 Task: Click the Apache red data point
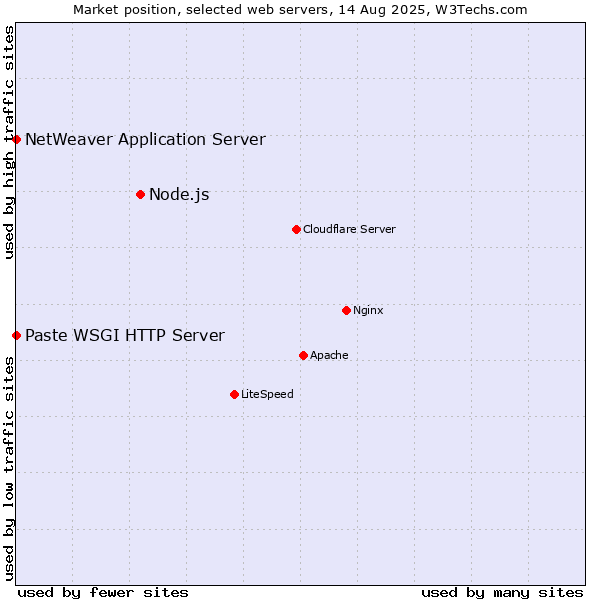[303, 355]
